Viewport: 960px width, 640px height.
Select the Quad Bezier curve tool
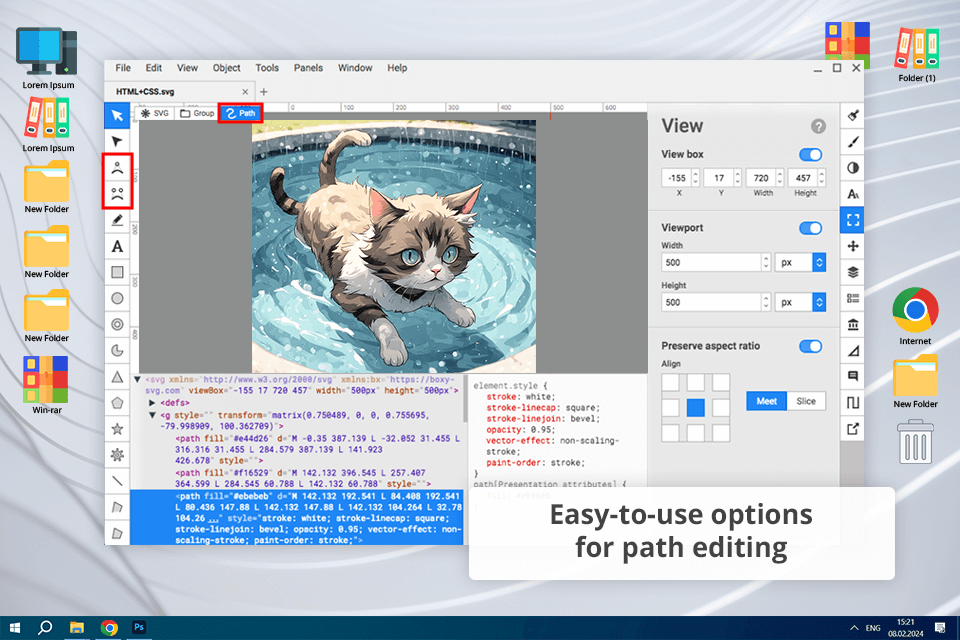[117, 167]
